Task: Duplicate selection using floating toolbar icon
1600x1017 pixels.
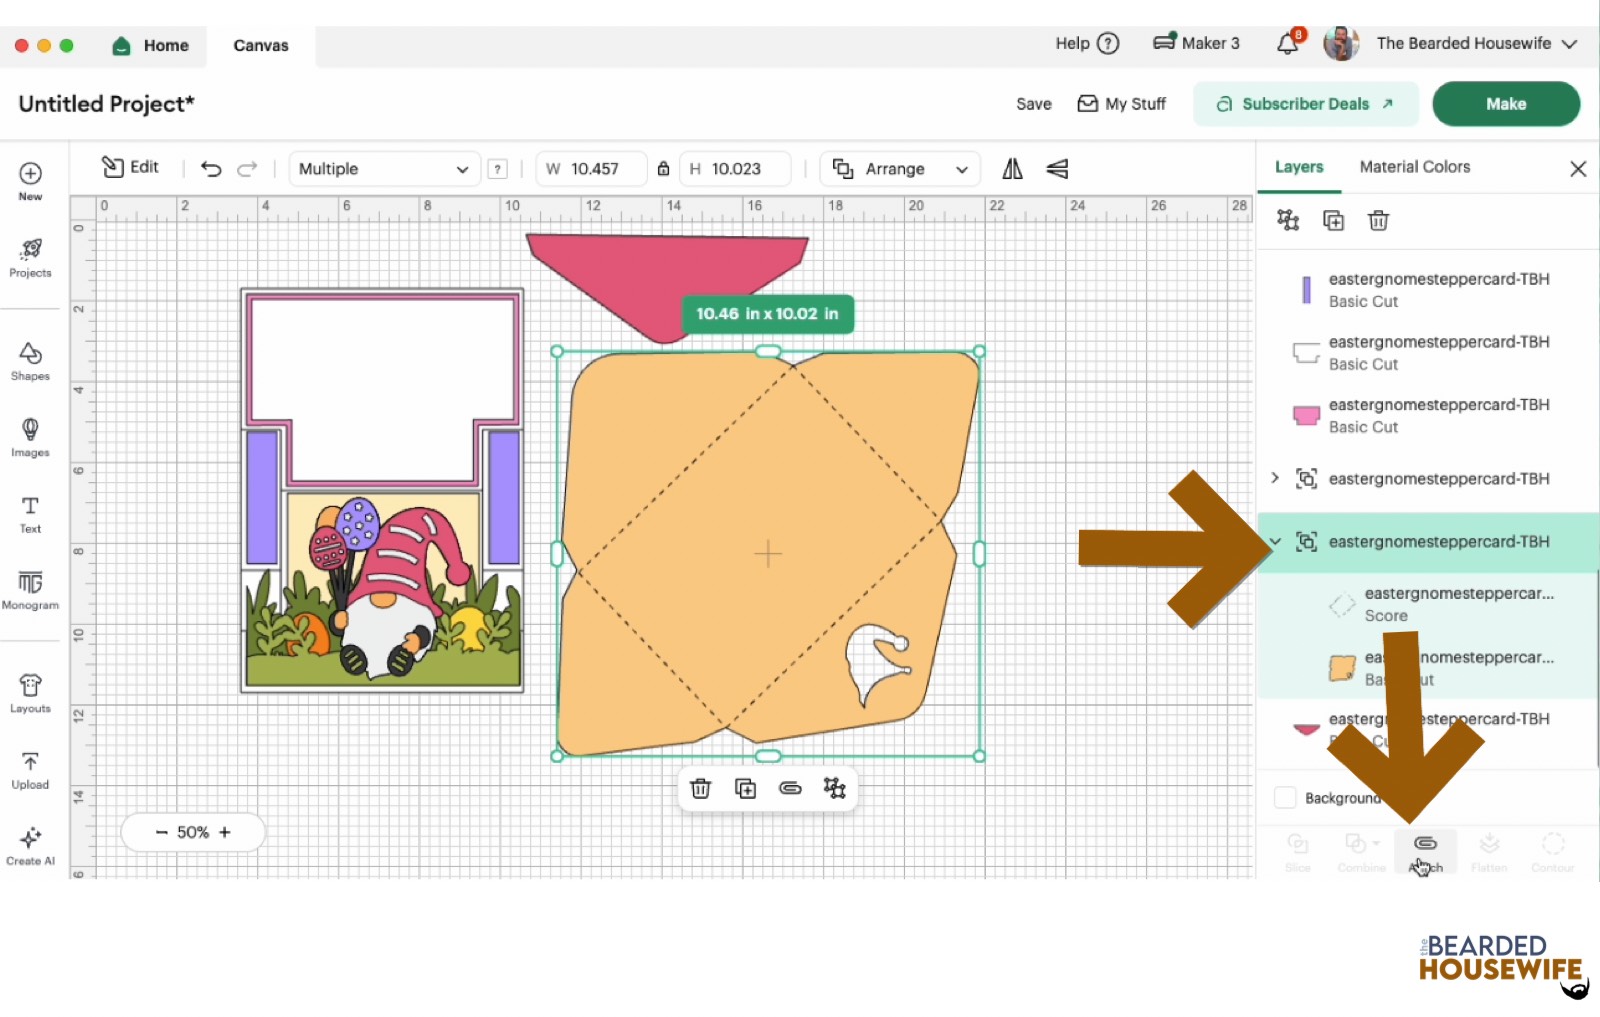Action: tap(745, 789)
